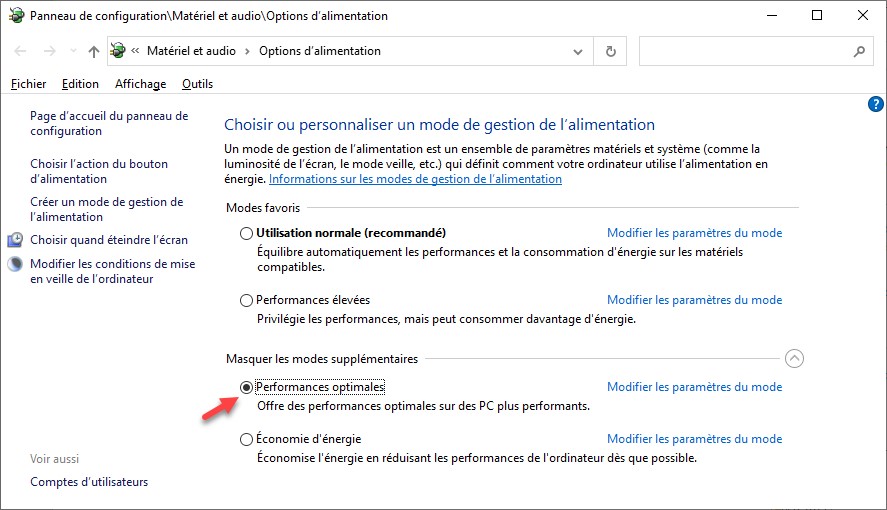Open the address bar history dropdown
Image resolution: width=887 pixels, height=510 pixels.
577,51
